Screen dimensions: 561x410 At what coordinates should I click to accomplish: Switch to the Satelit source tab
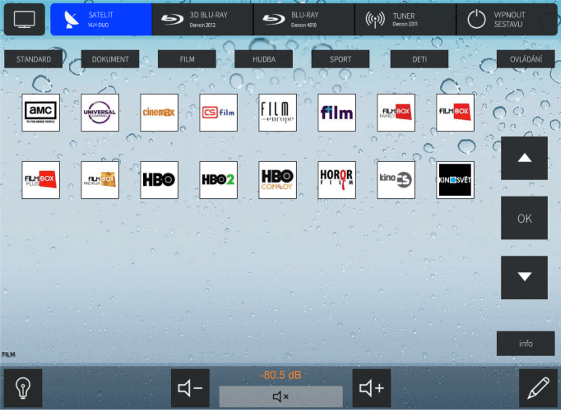click(101, 19)
